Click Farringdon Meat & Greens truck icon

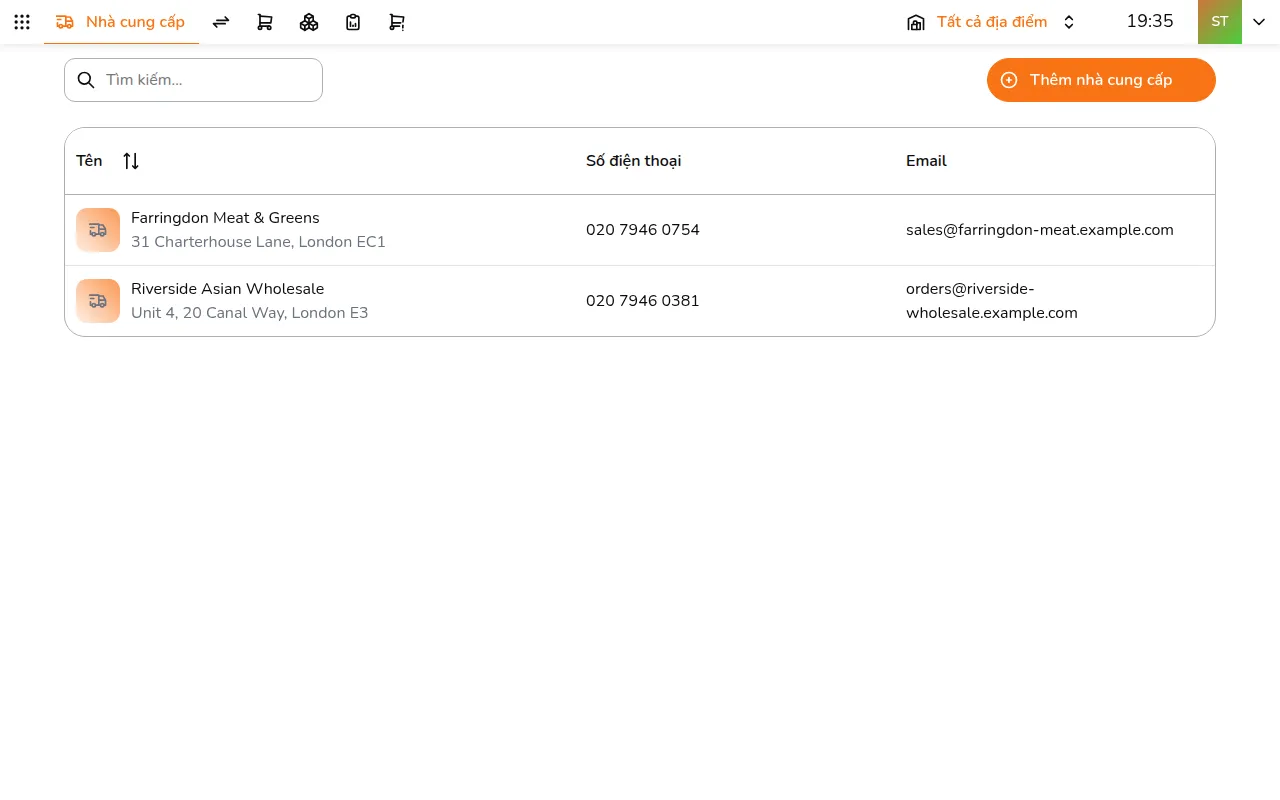98,230
